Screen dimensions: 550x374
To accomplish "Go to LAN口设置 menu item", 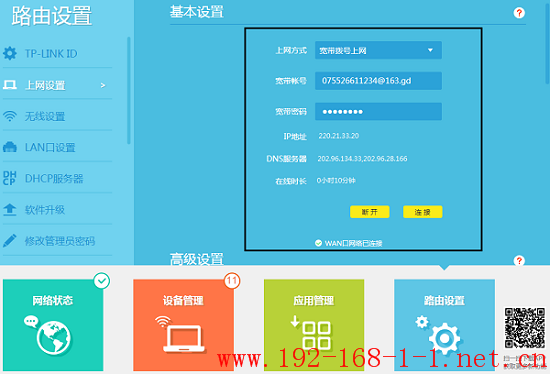I will [57, 147].
